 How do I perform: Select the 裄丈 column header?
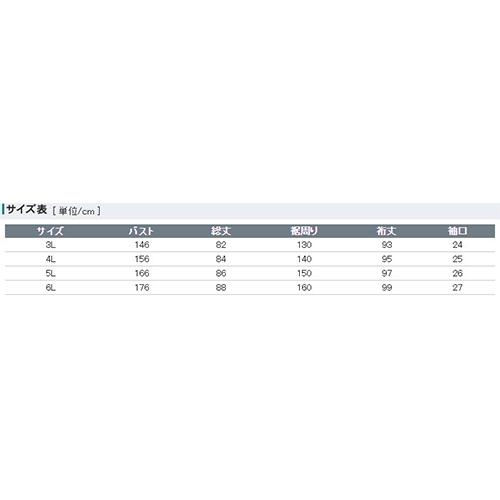(x=387, y=231)
